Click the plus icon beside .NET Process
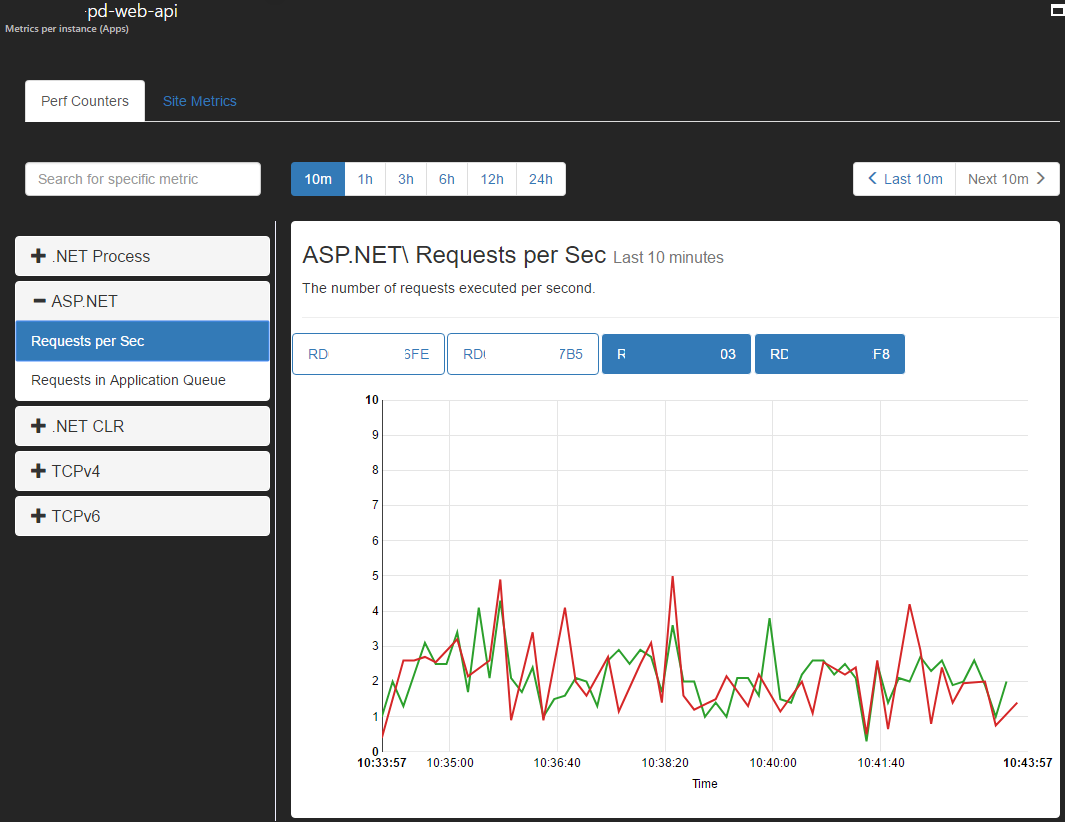Screen dimensions: 1065x822 (39, 256)
